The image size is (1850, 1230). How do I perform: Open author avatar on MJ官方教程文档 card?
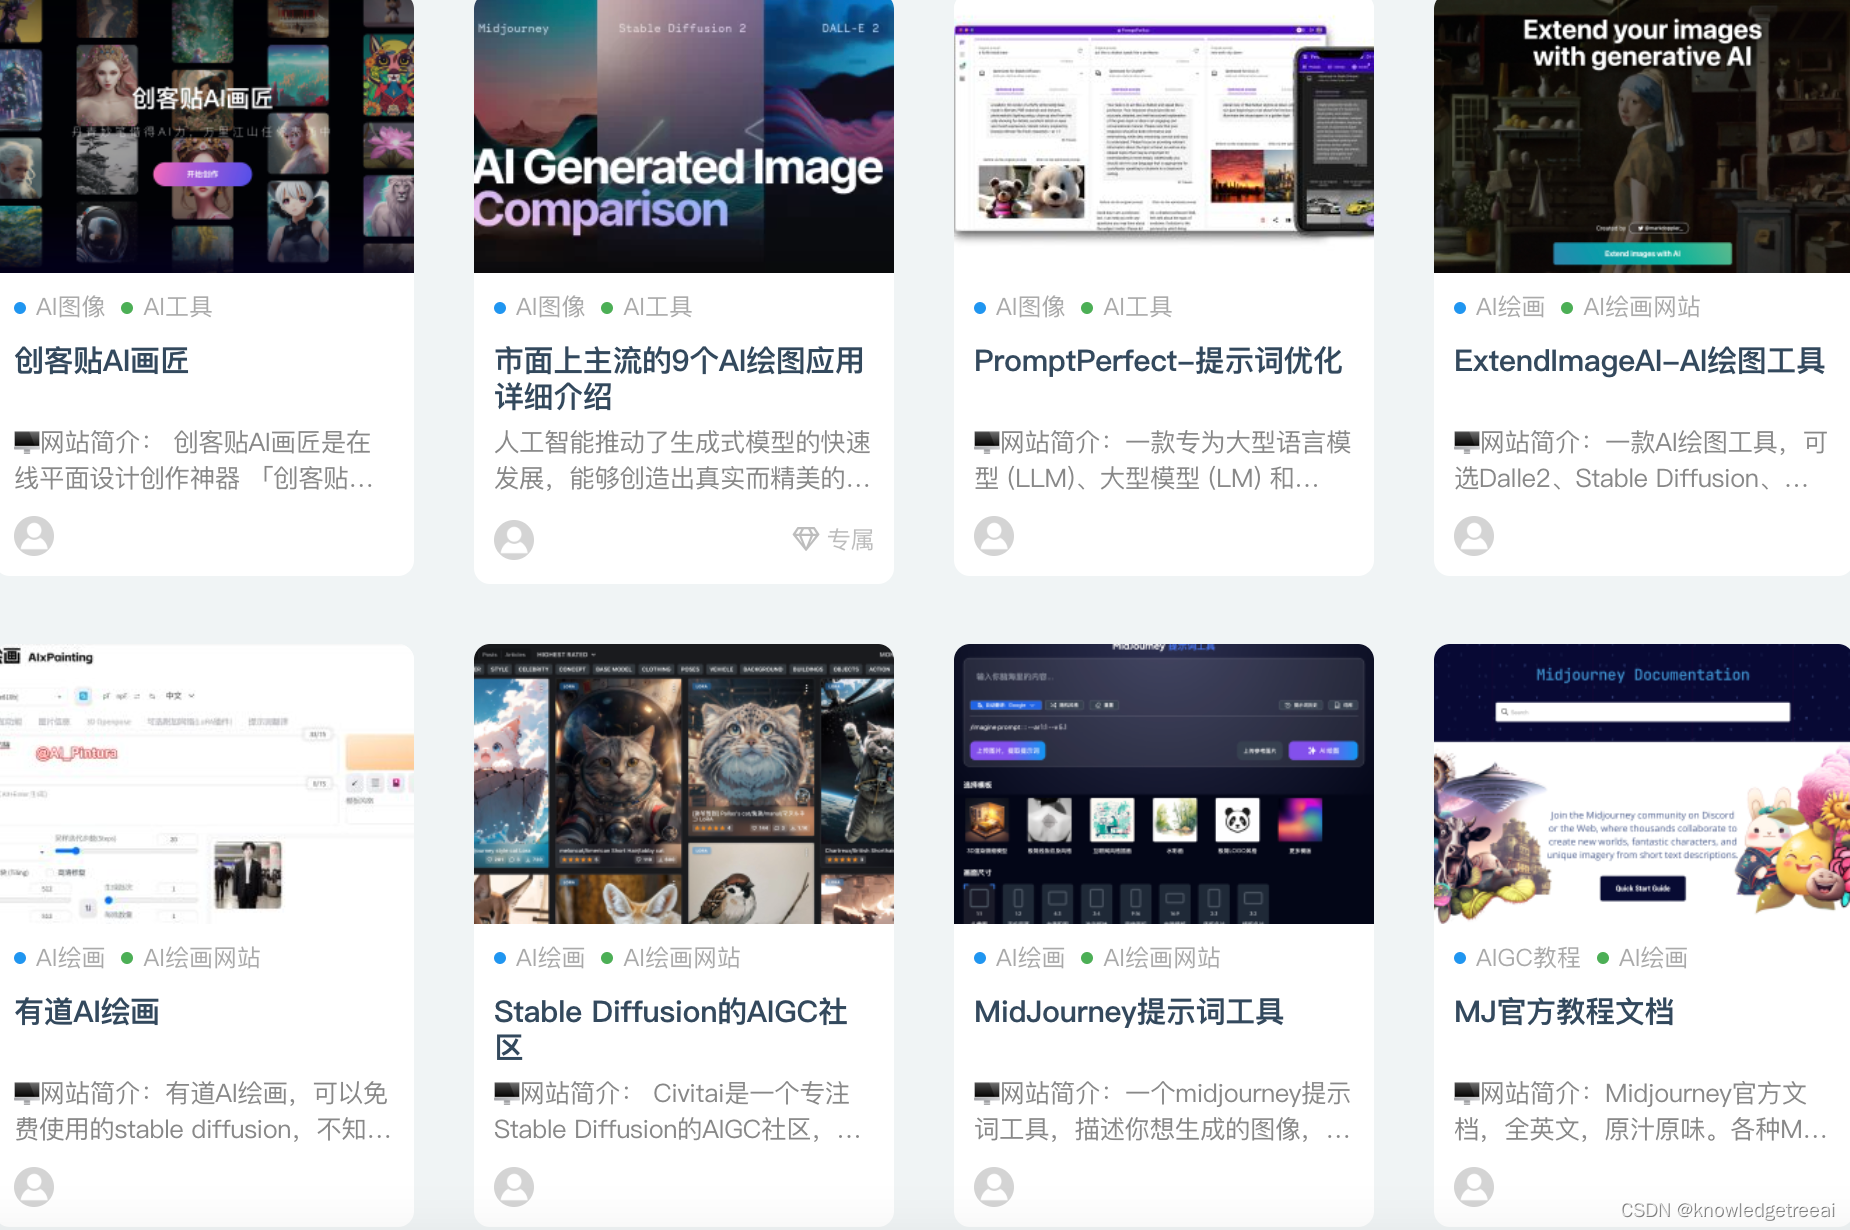click(x=1474, y=1187)
